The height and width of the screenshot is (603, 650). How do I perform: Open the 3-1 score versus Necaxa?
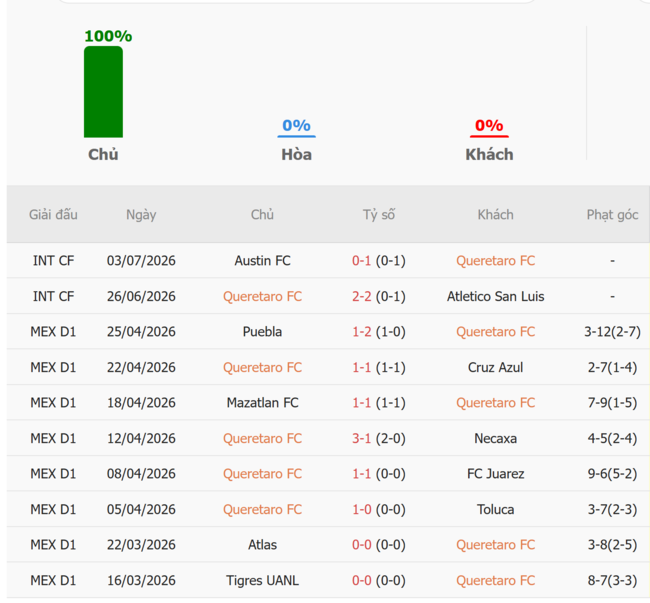pyautogui.click(x=361, y=438)
